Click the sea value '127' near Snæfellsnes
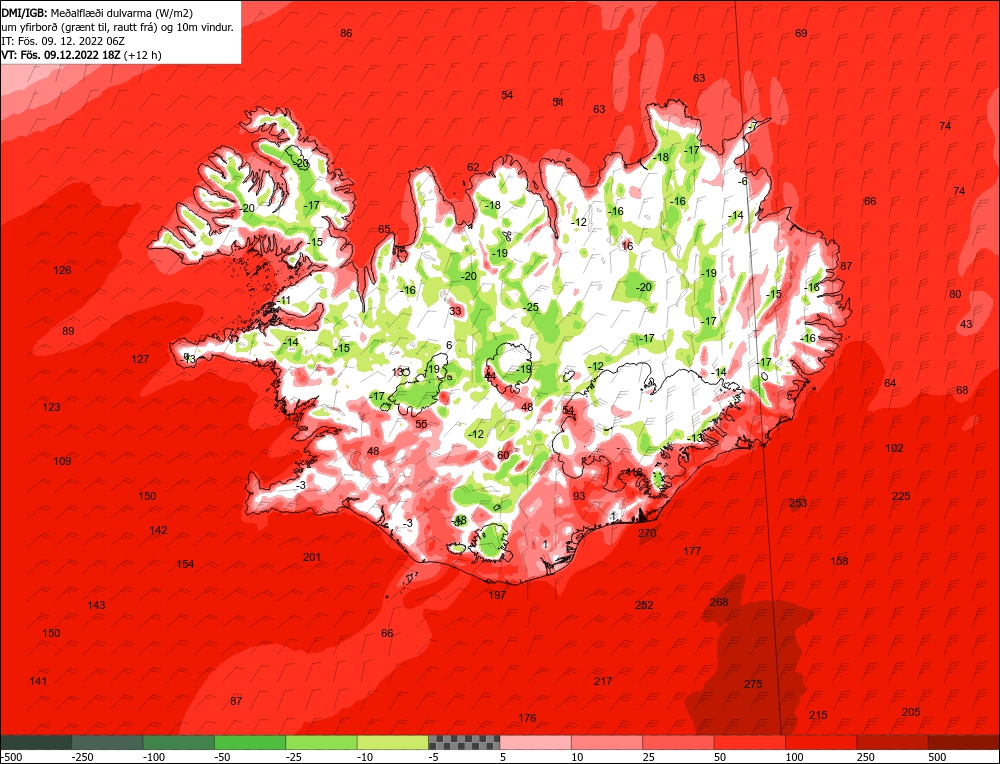1000x764 pixels. [x=140, y=359]
